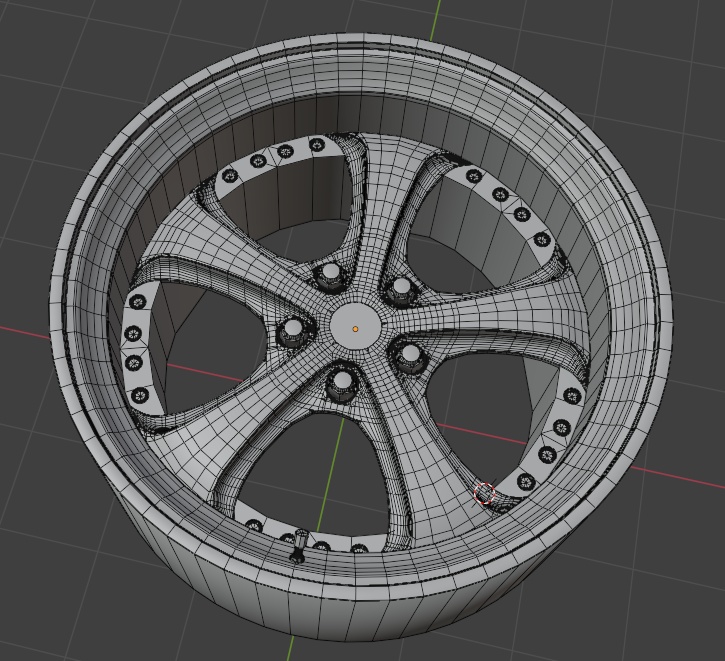Screen dimensions: 725x661
Task: Click the orange origin point on the hub
Action: pyautogui.click(x=355, y=329)
